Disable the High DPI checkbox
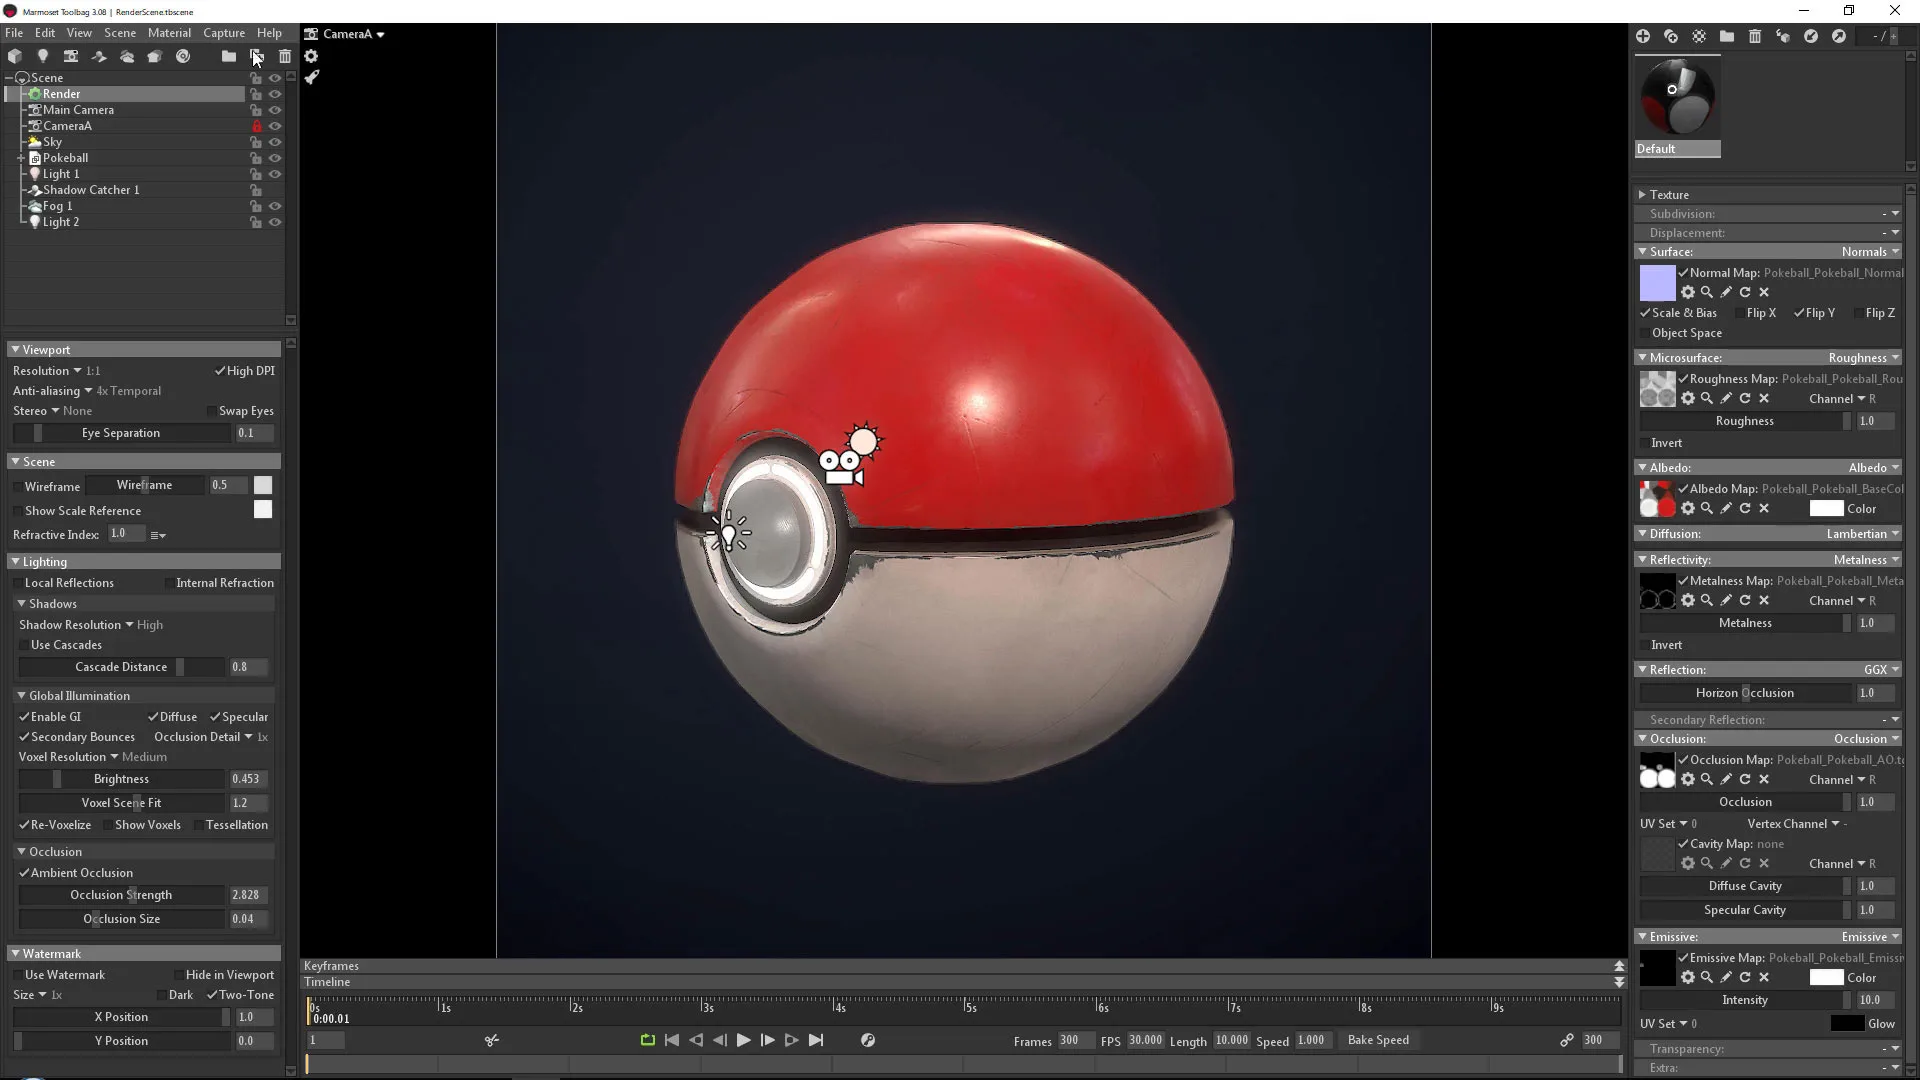1920x1080 pixels. tap(220, 371)
